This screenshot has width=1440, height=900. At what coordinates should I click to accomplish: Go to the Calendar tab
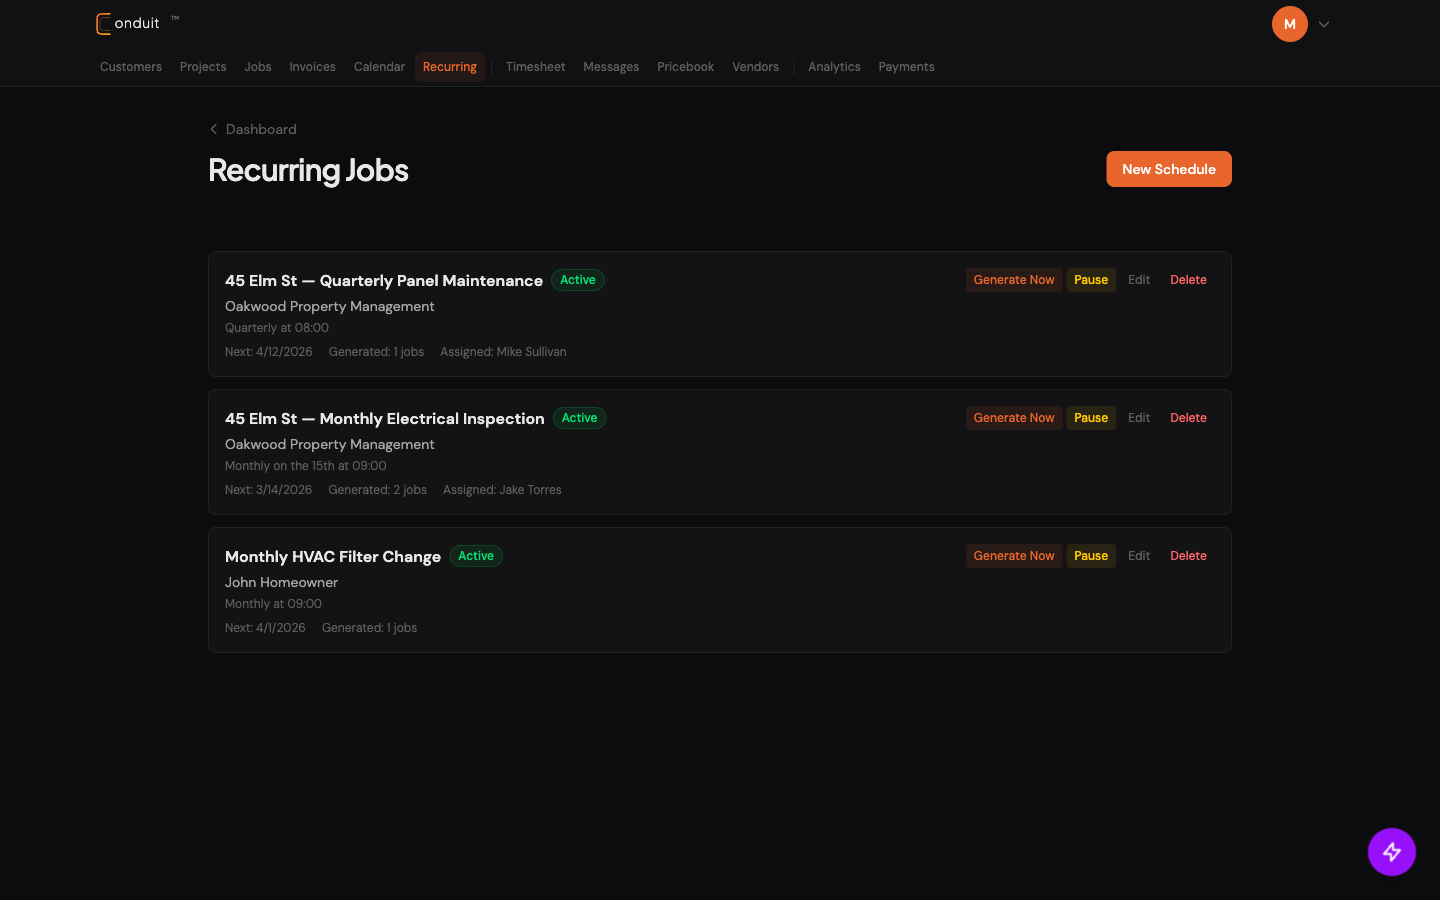click(379, 67)
